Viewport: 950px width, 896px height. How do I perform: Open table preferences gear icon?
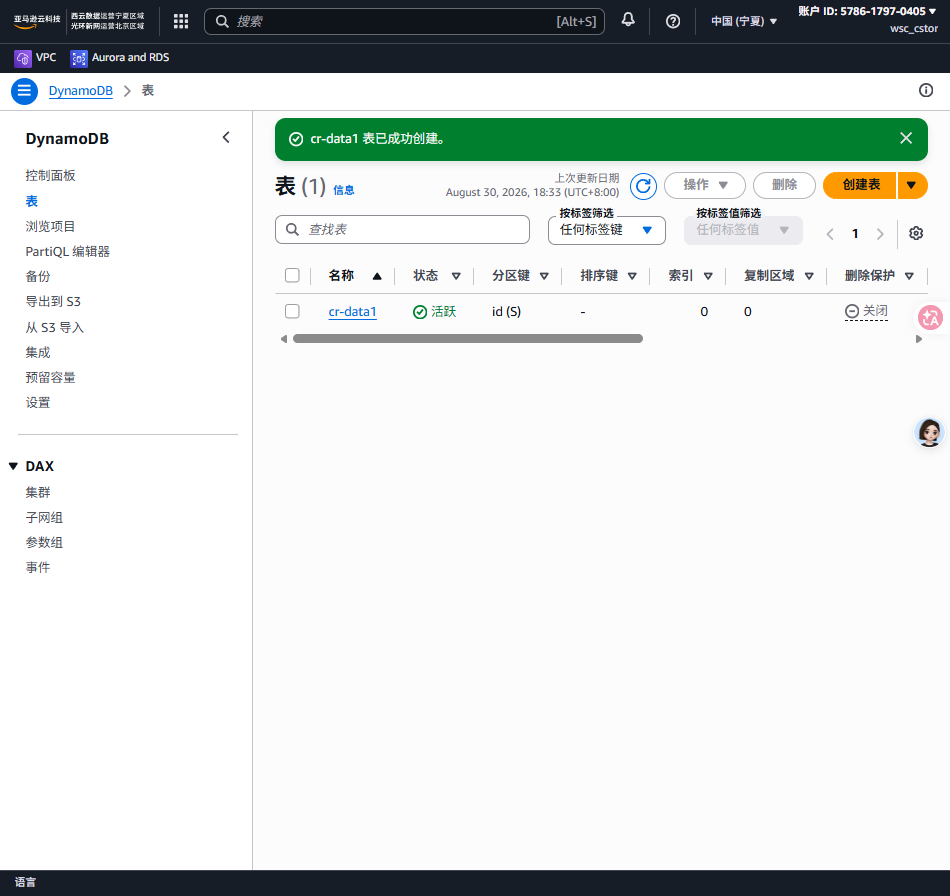pyautogui.click(x=915, y=233)
